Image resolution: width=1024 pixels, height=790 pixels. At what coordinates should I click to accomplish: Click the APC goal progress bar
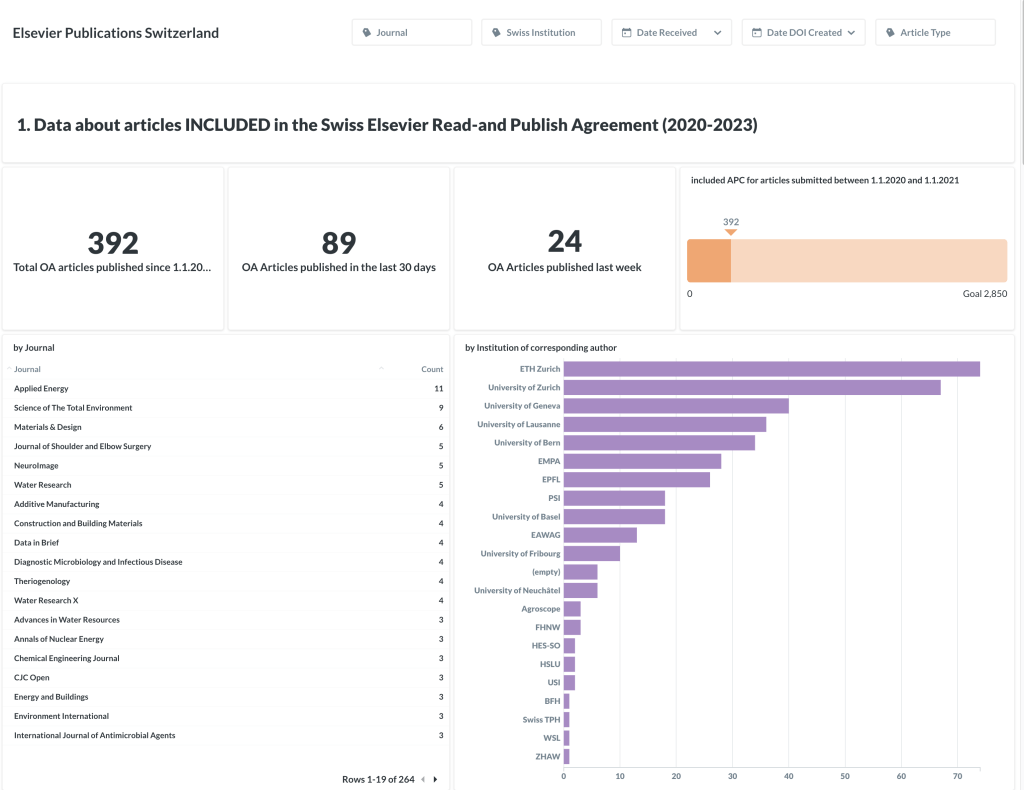846,261
